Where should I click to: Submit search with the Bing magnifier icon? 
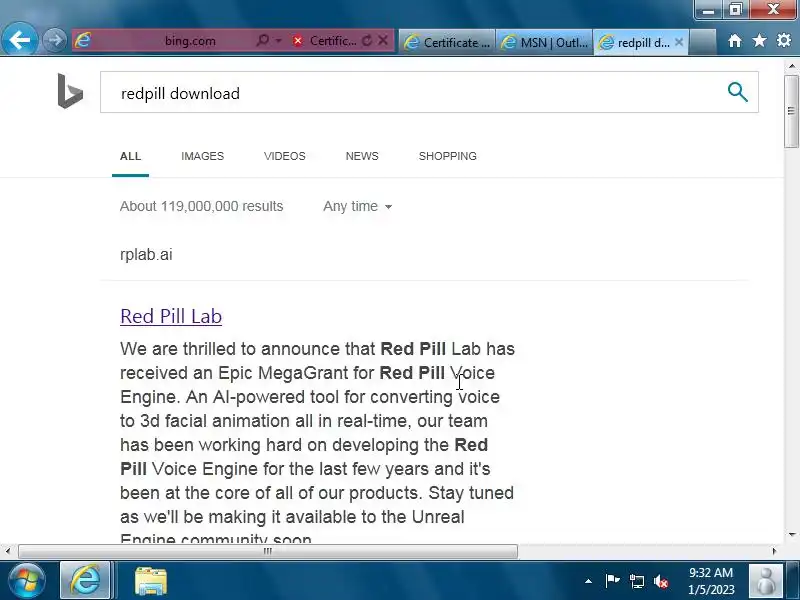[737, 92]
